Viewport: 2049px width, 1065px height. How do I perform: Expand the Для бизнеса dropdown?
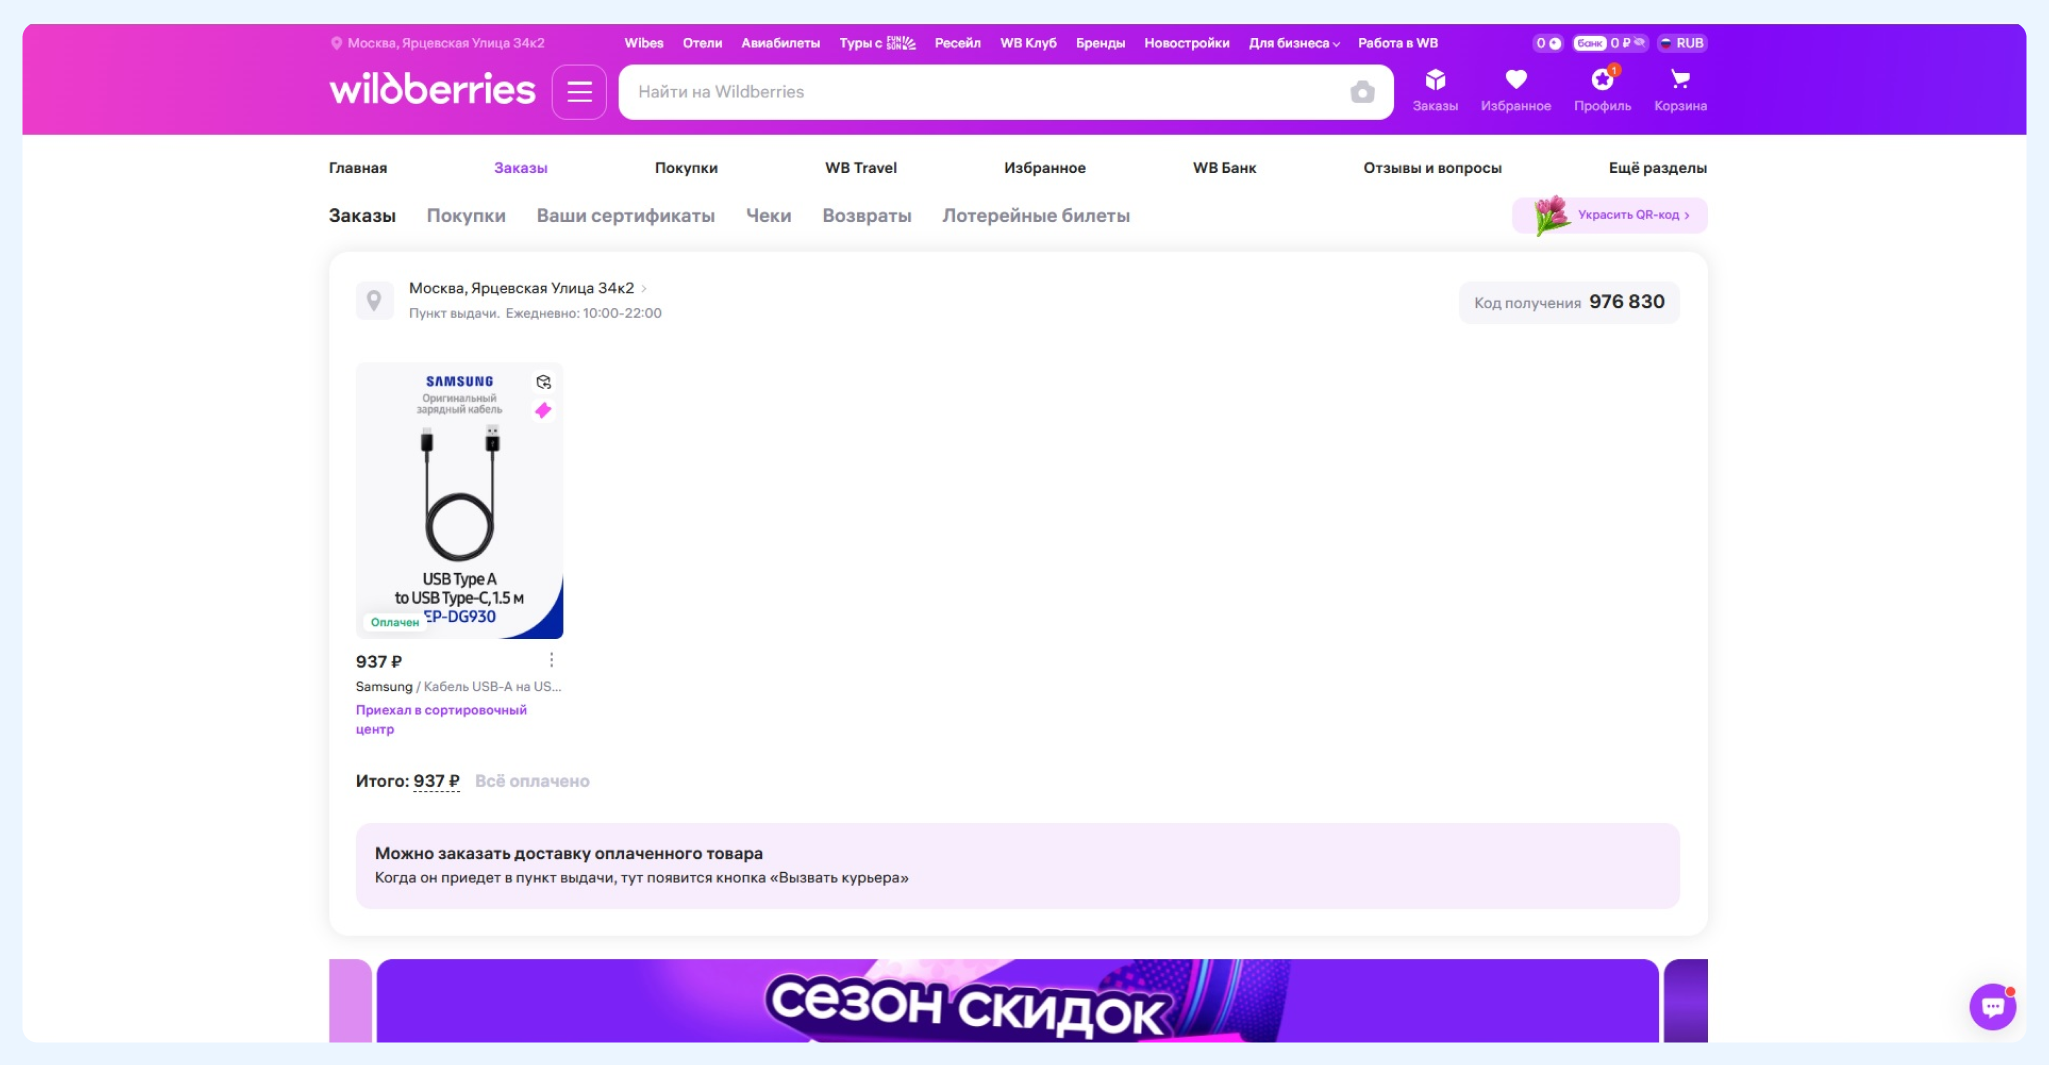pos(1293,43)
